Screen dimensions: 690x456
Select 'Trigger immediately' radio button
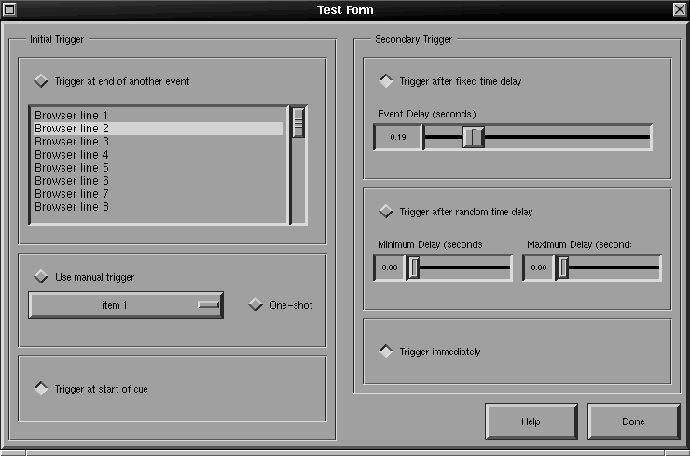pyautogui.click(x=386, y=351)
